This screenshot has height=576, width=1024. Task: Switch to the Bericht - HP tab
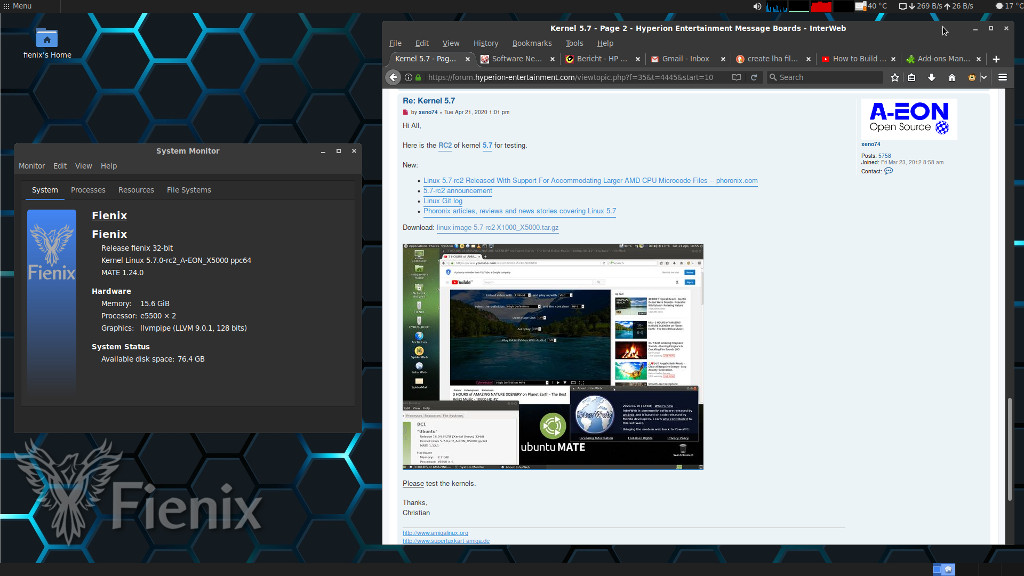point(601,59)
